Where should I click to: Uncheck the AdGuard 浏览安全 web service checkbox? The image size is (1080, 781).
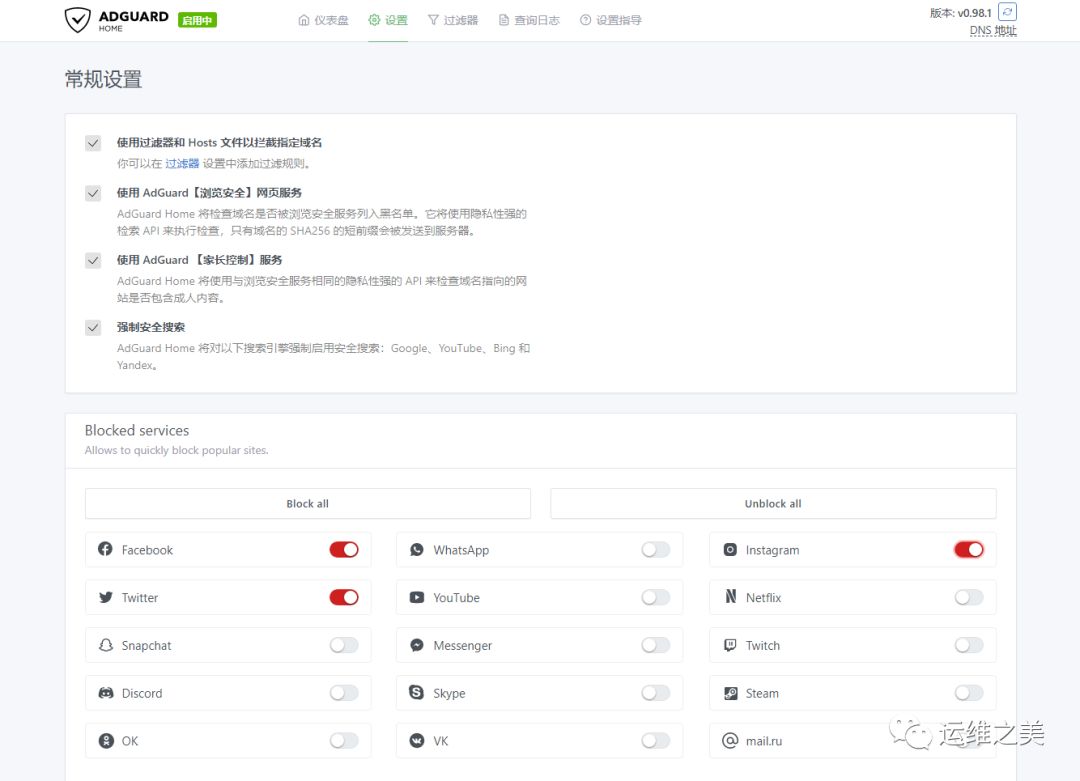(93, 194)
